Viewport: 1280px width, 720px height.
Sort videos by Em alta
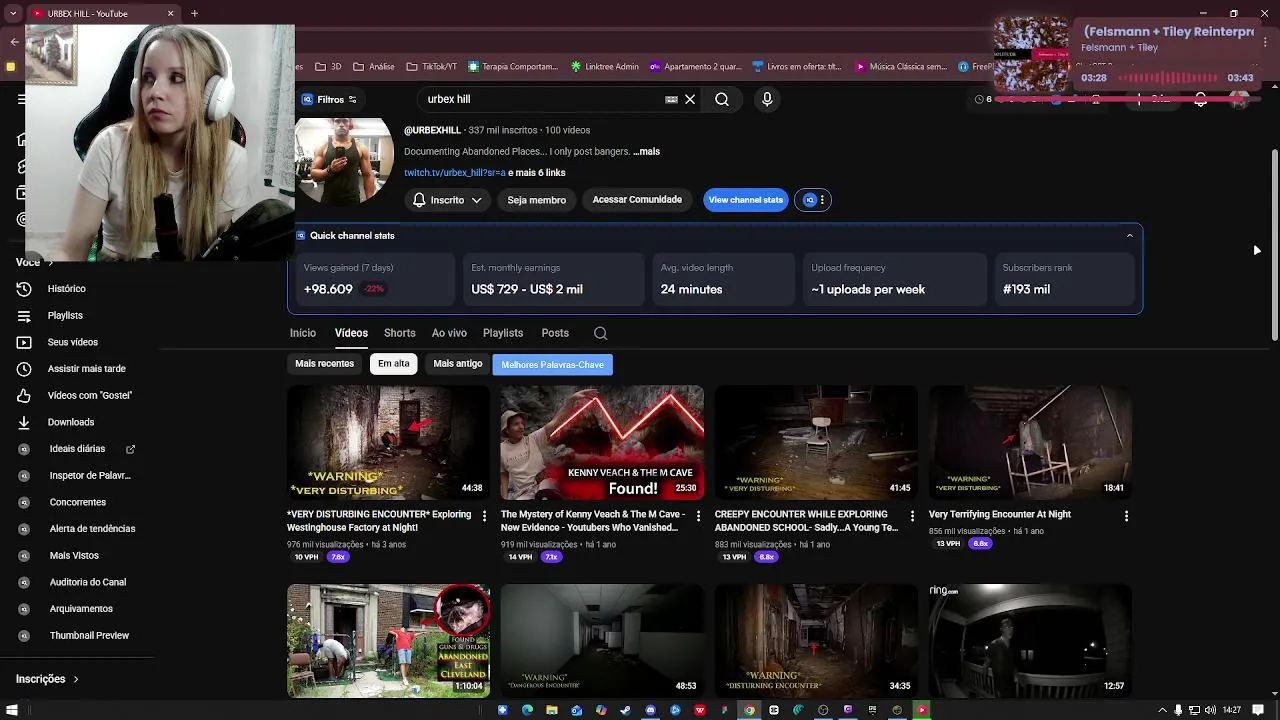[x=394, y=364]
